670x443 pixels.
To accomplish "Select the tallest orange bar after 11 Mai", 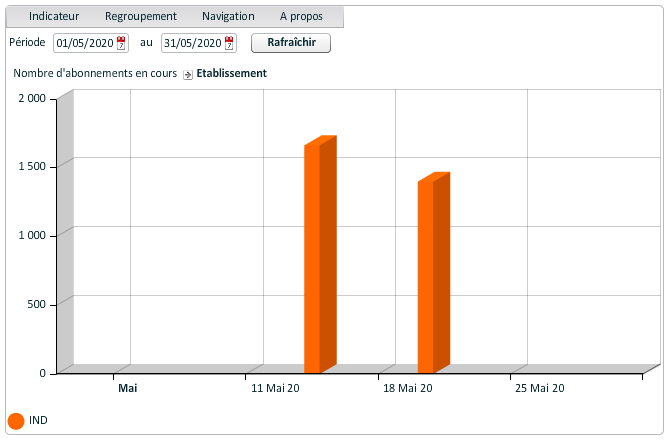I will point(320,254).
